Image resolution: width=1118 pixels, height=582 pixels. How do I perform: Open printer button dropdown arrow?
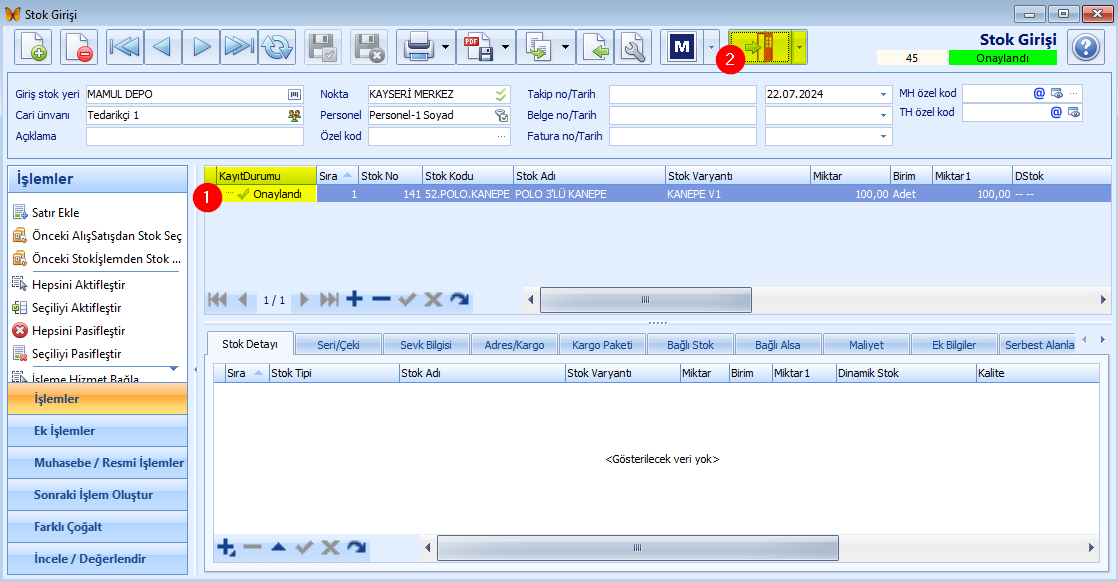[446, 48]
